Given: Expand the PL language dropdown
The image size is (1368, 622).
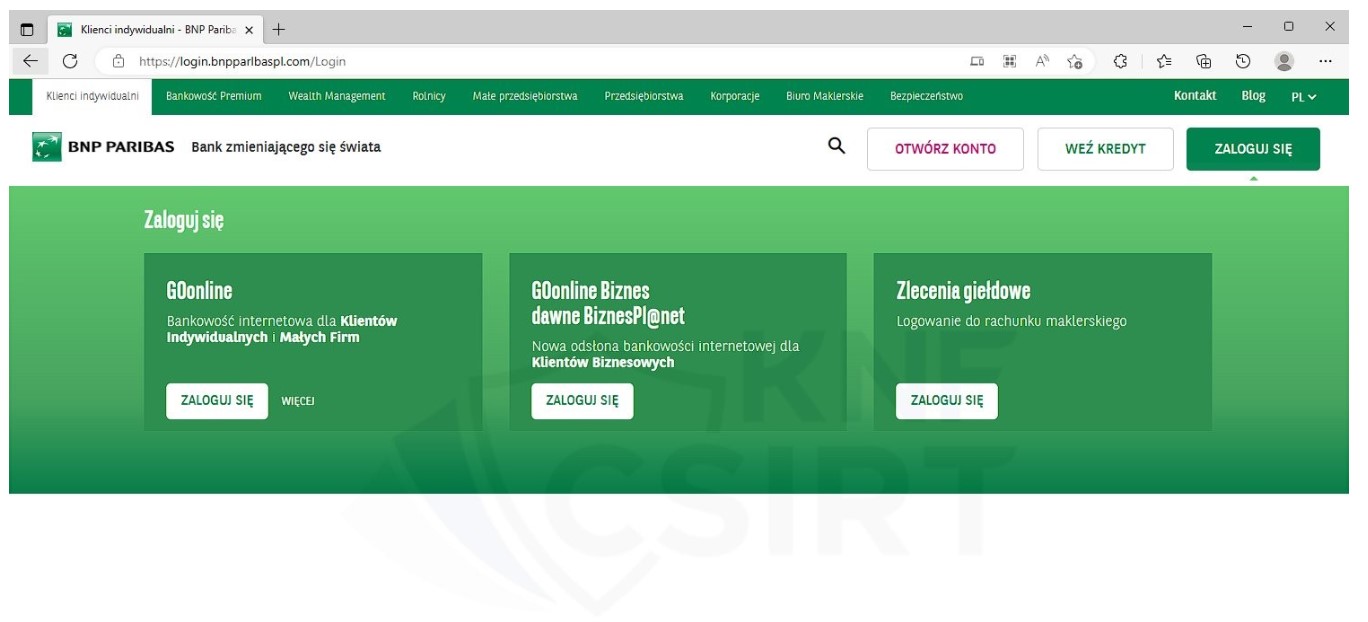Looking at the screenshot, I should click(1304, 97).
